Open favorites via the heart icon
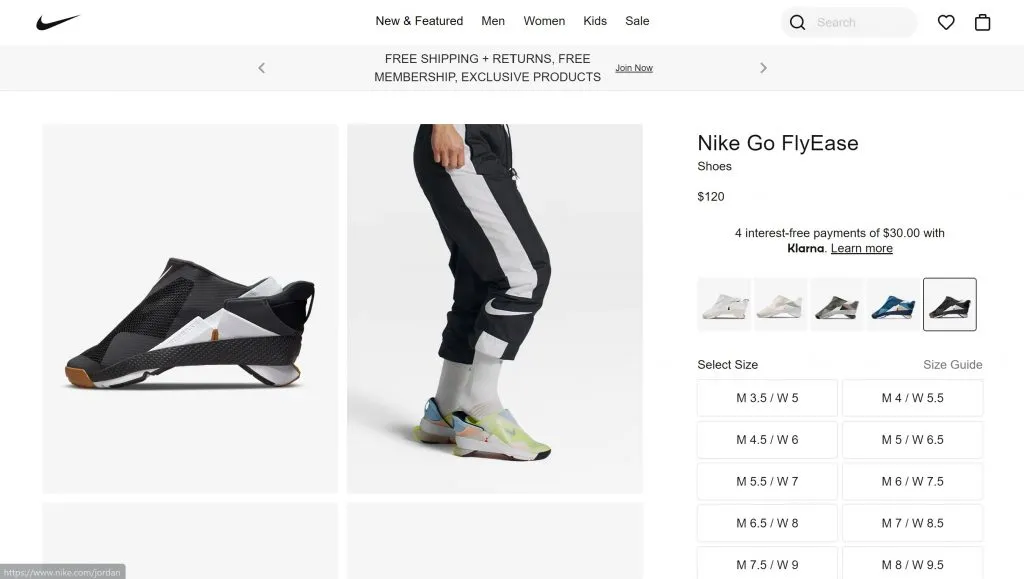 946,22
